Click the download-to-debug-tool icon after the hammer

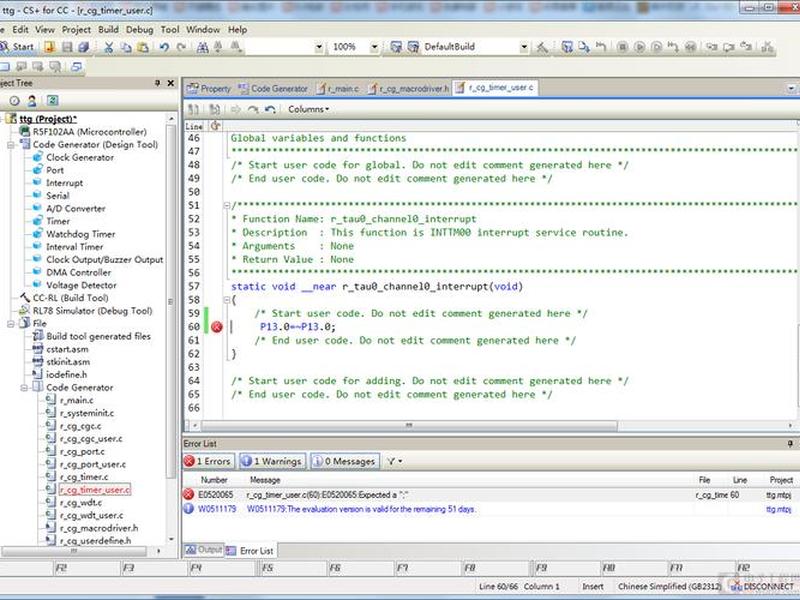coord(567,47)
